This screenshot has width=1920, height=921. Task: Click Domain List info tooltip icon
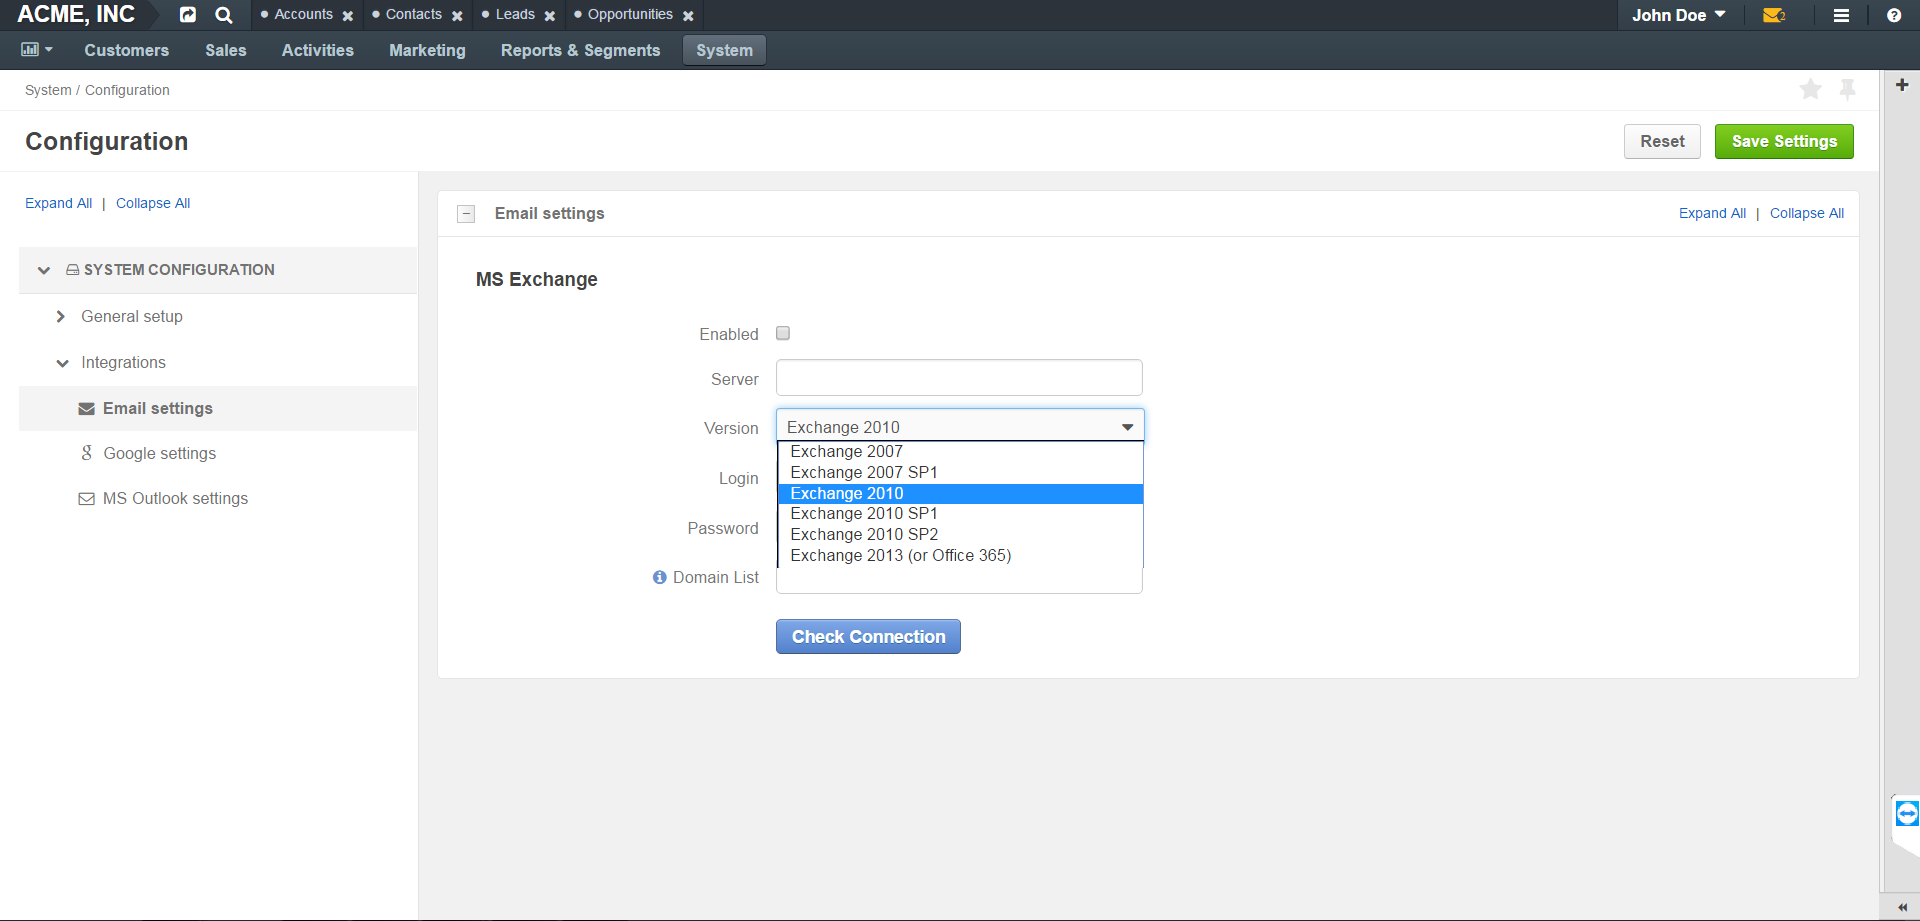tap(660, 577)
